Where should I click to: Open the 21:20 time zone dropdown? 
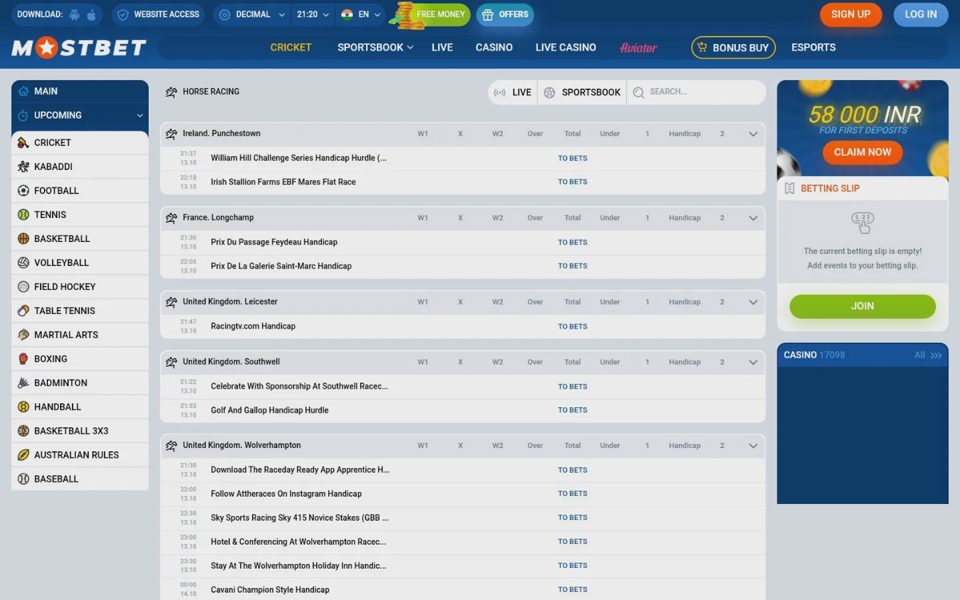pyautogui.click(x=312, y=15)
